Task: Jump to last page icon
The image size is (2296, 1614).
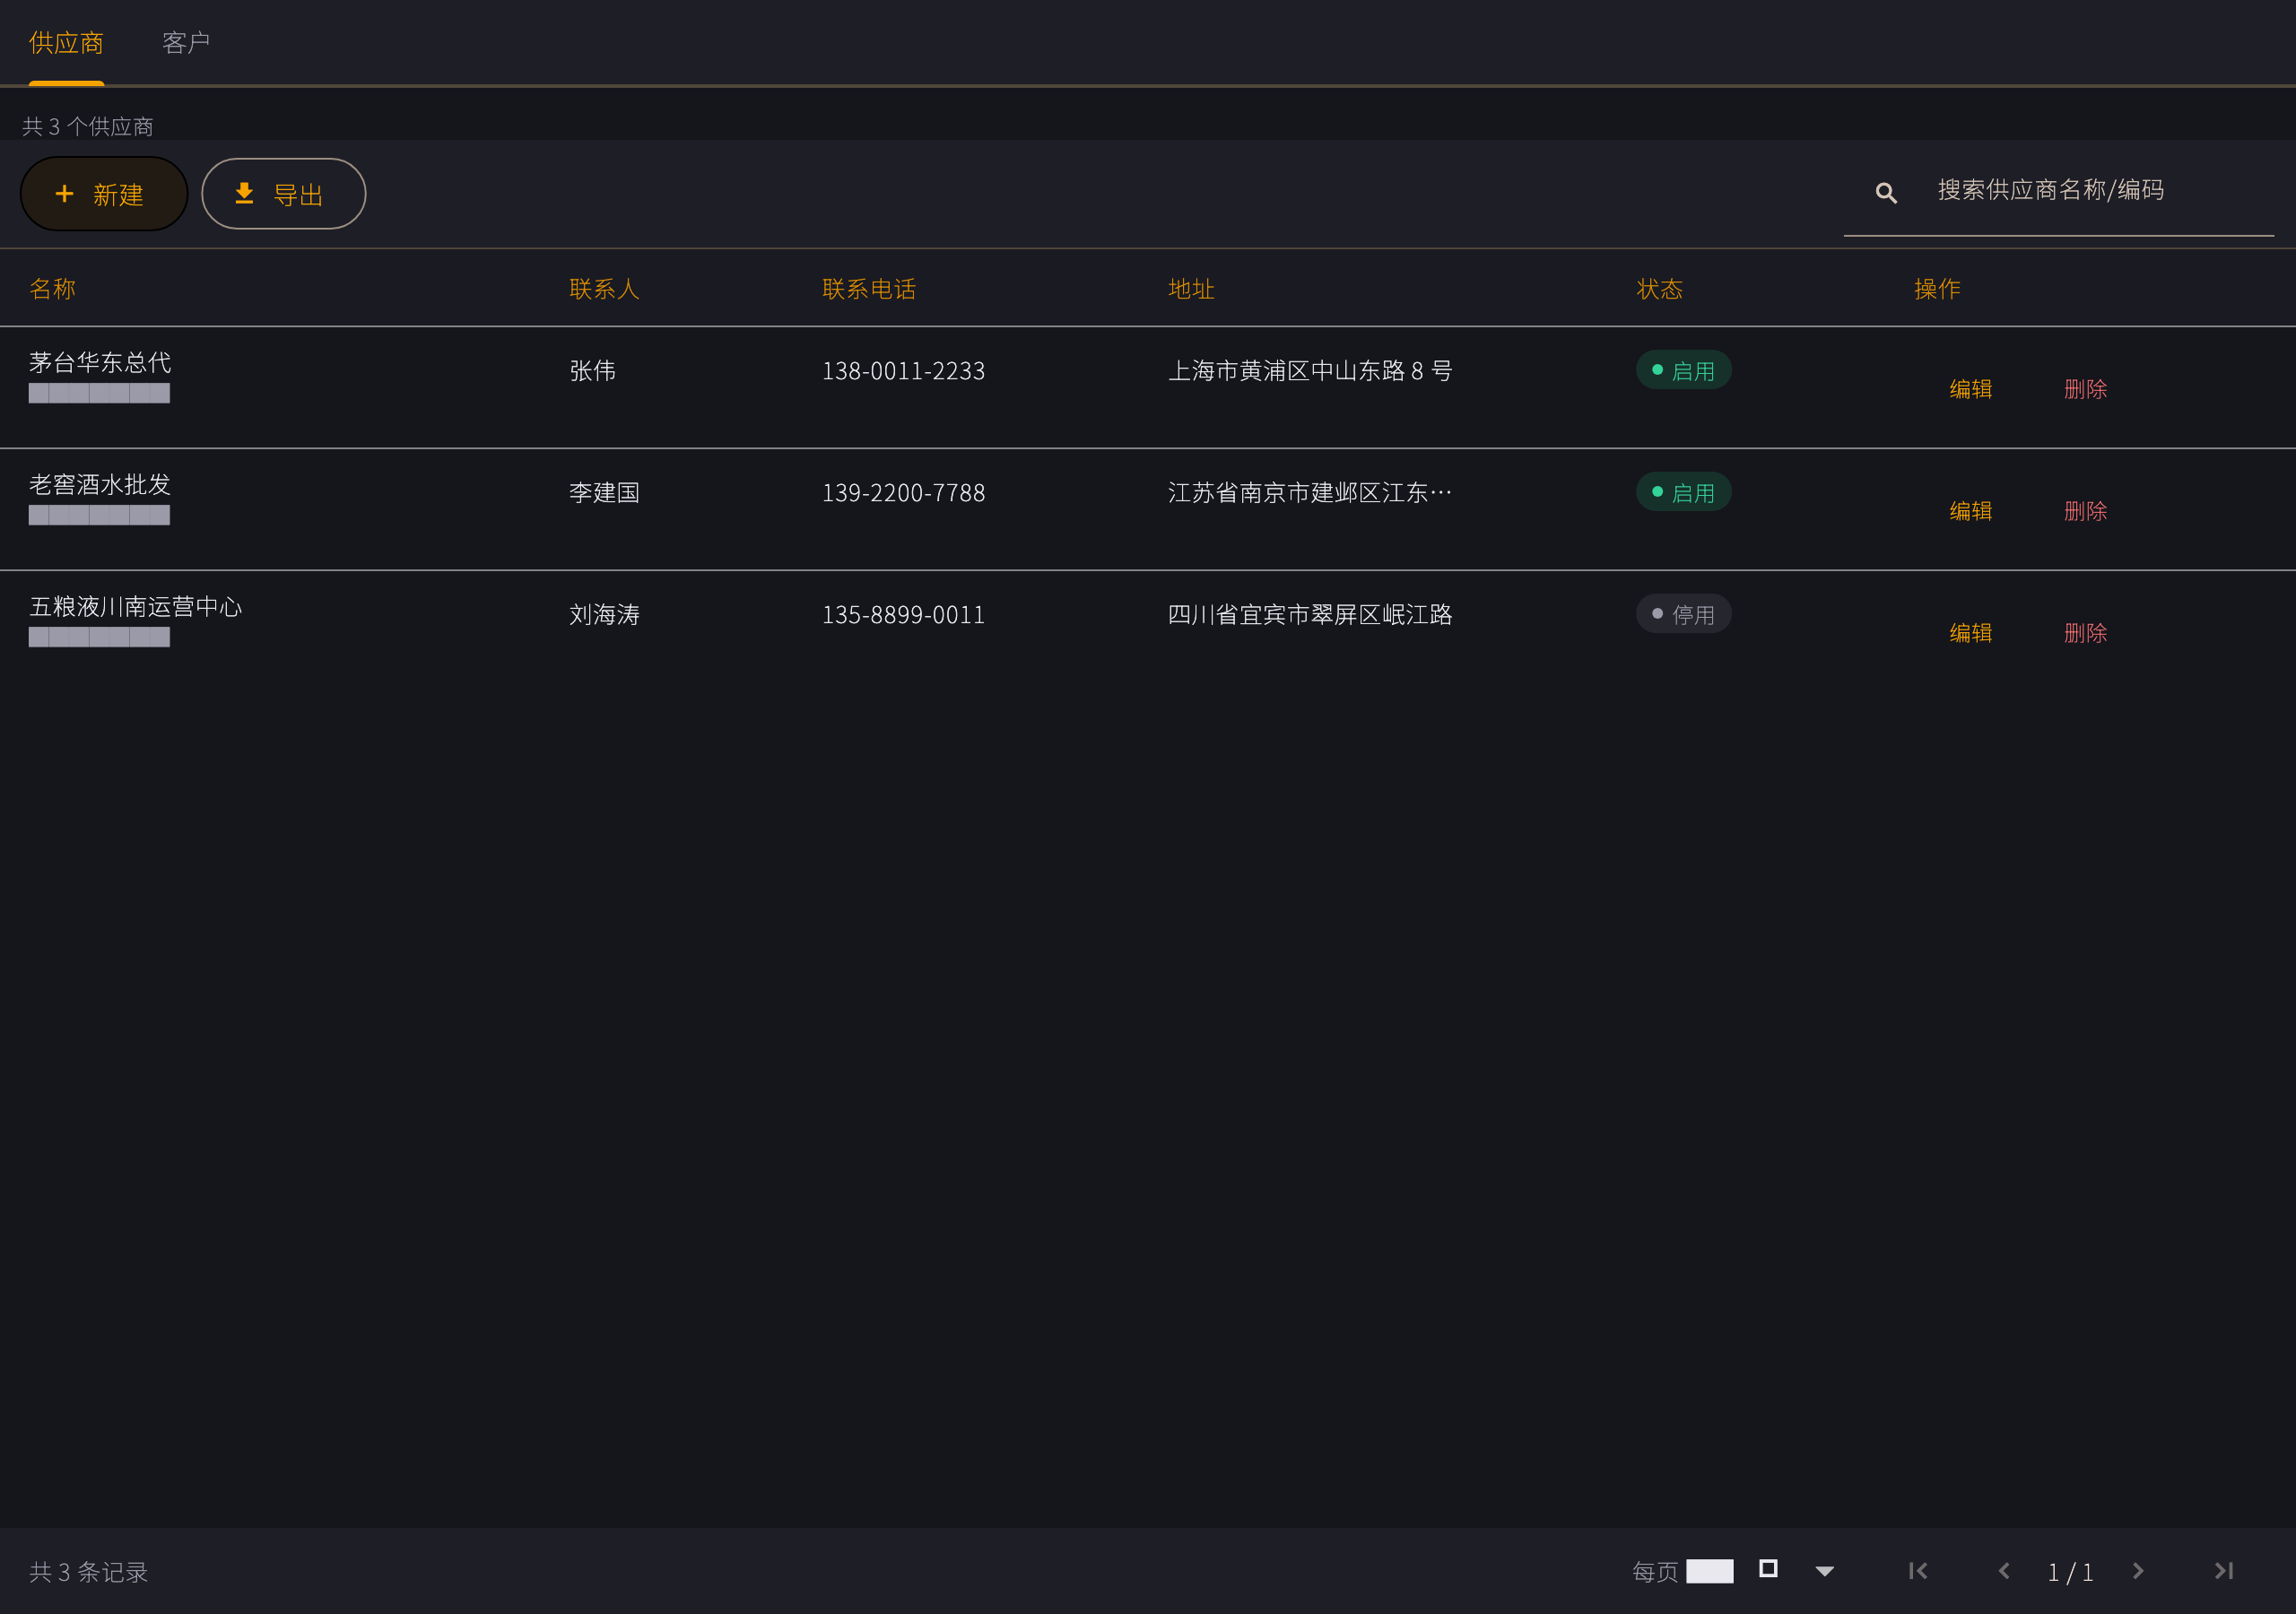Action: (x=2223, y=1571)
